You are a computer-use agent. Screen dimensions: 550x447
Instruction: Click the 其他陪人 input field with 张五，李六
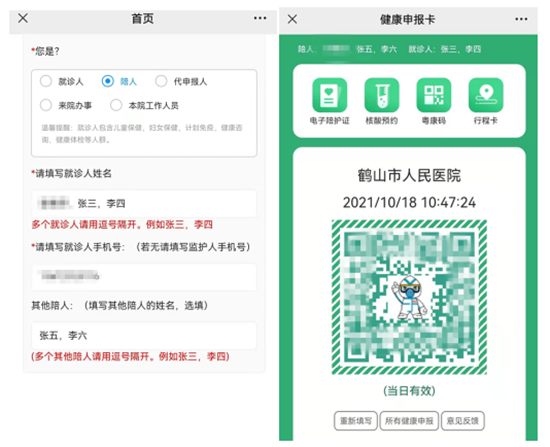pos(144,335)
